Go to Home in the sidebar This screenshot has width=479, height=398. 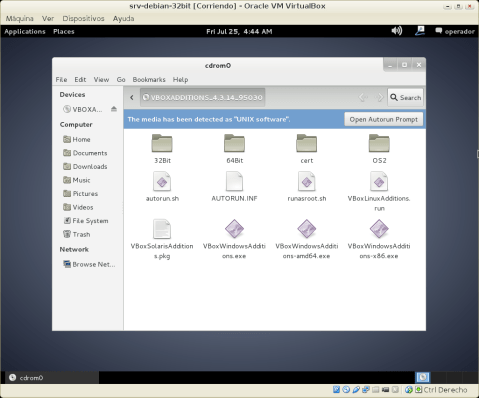click(77, 139)
